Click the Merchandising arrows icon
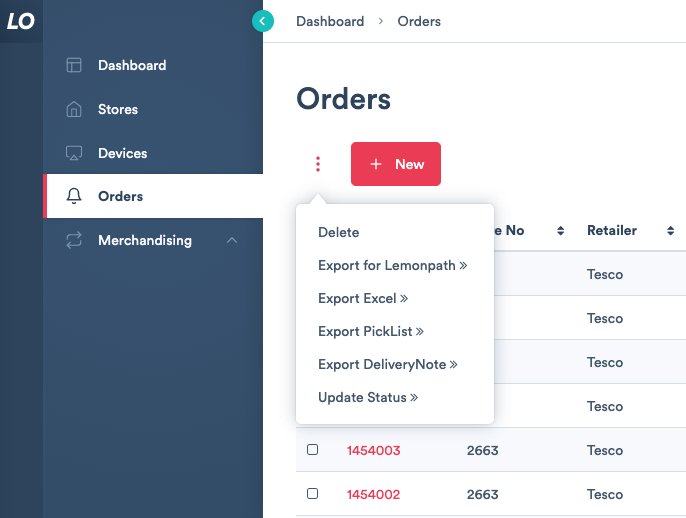686x518 pixels. click(x=74, y=241)
